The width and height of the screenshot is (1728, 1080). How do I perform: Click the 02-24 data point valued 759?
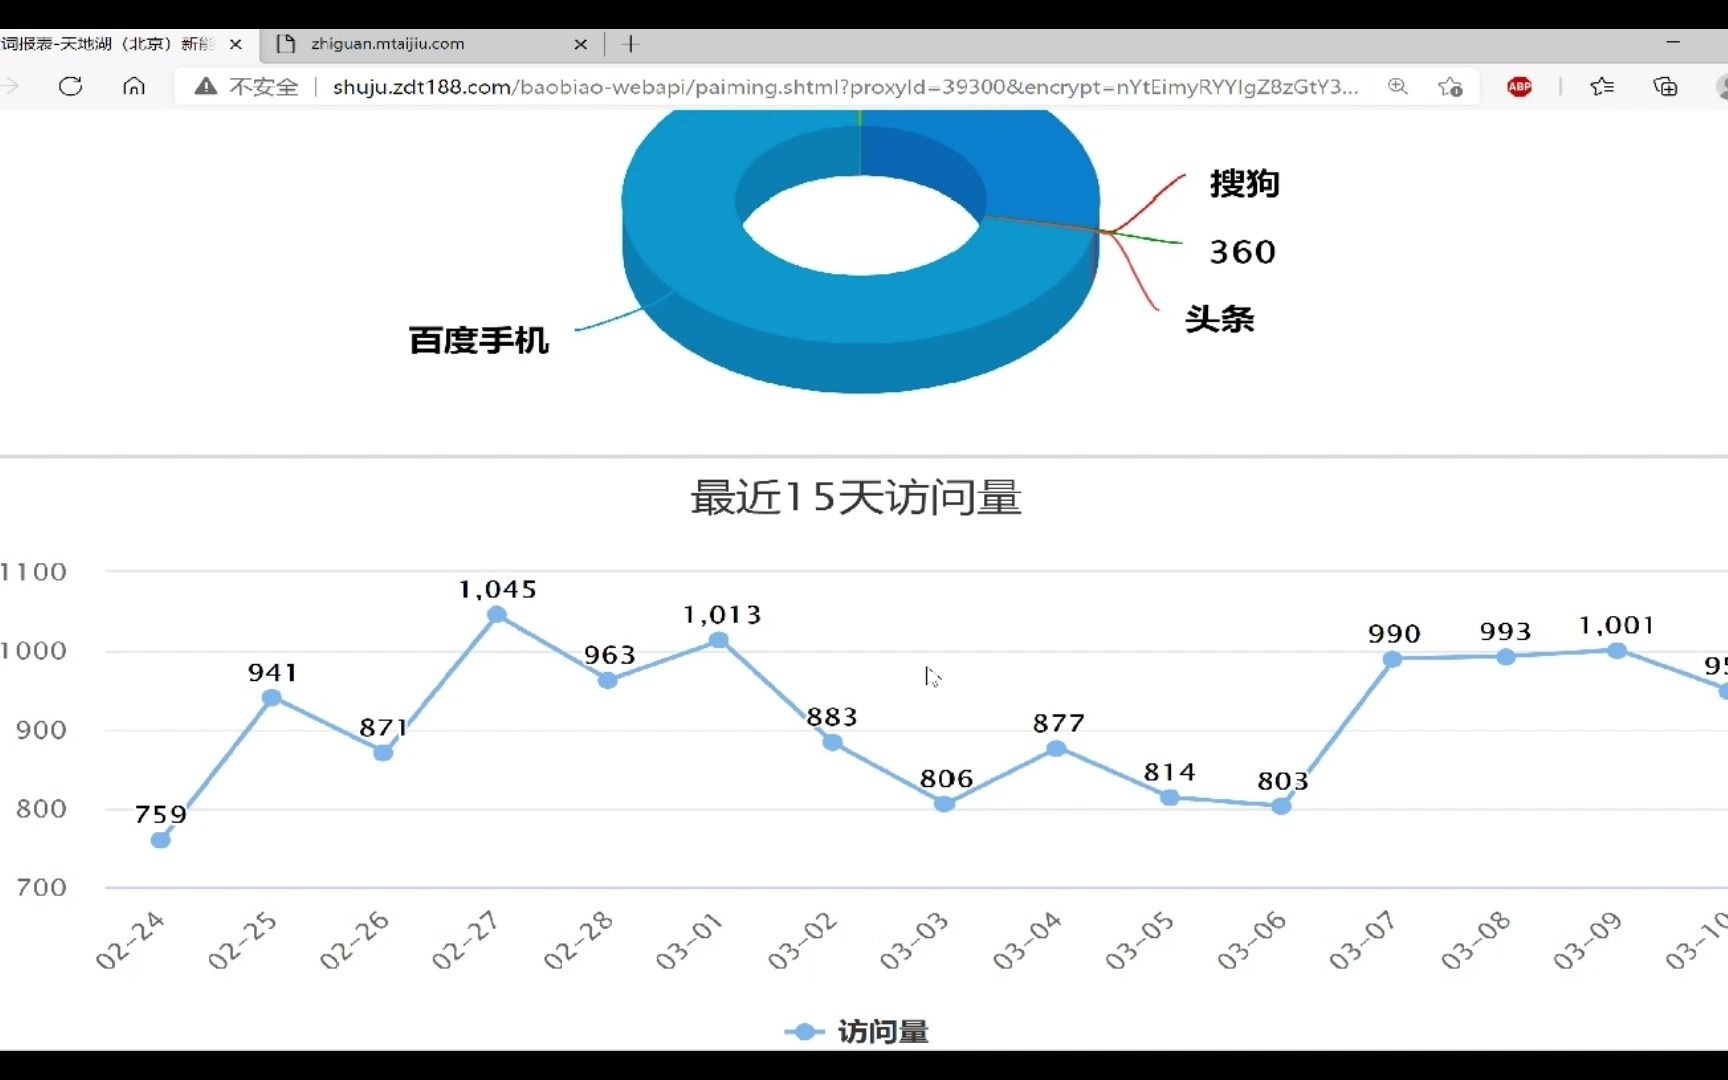click(x=160, y=840)
